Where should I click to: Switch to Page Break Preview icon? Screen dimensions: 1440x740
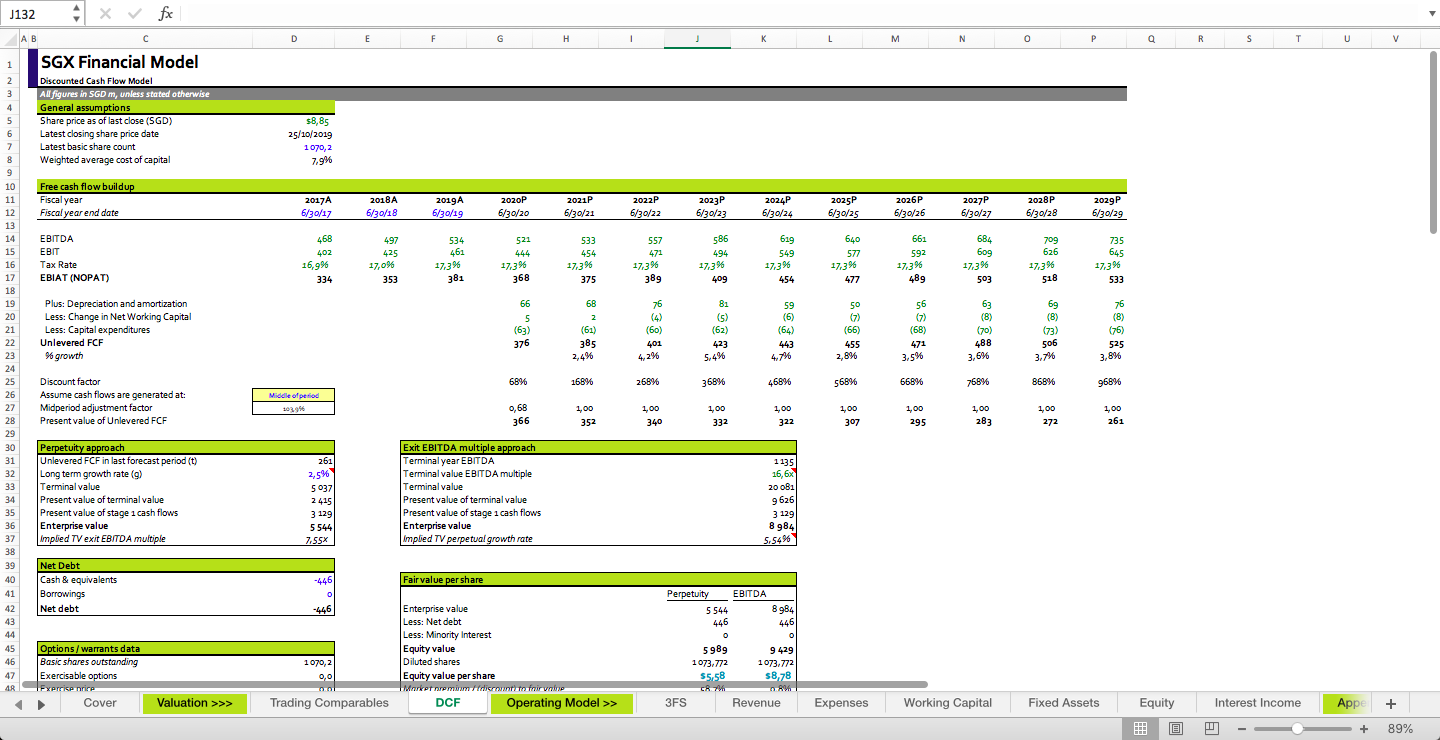(1211, 729)
